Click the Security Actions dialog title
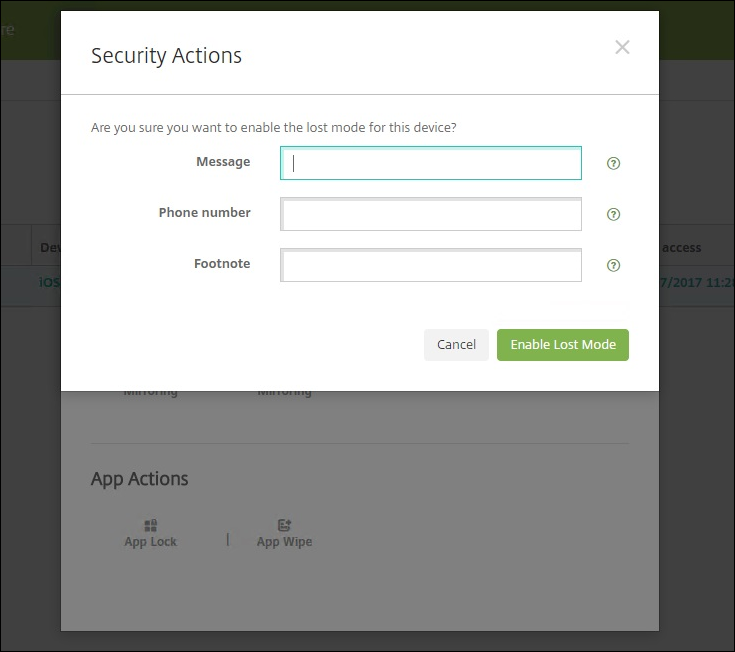 (x=166, y=55)
